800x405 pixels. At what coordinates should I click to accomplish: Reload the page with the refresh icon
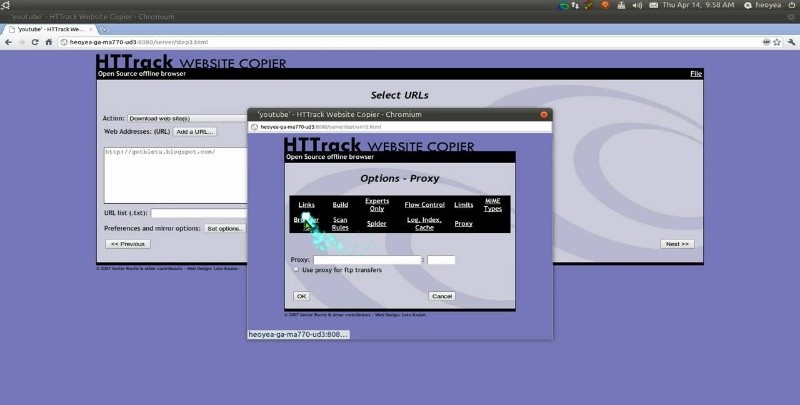coord(35,42)
